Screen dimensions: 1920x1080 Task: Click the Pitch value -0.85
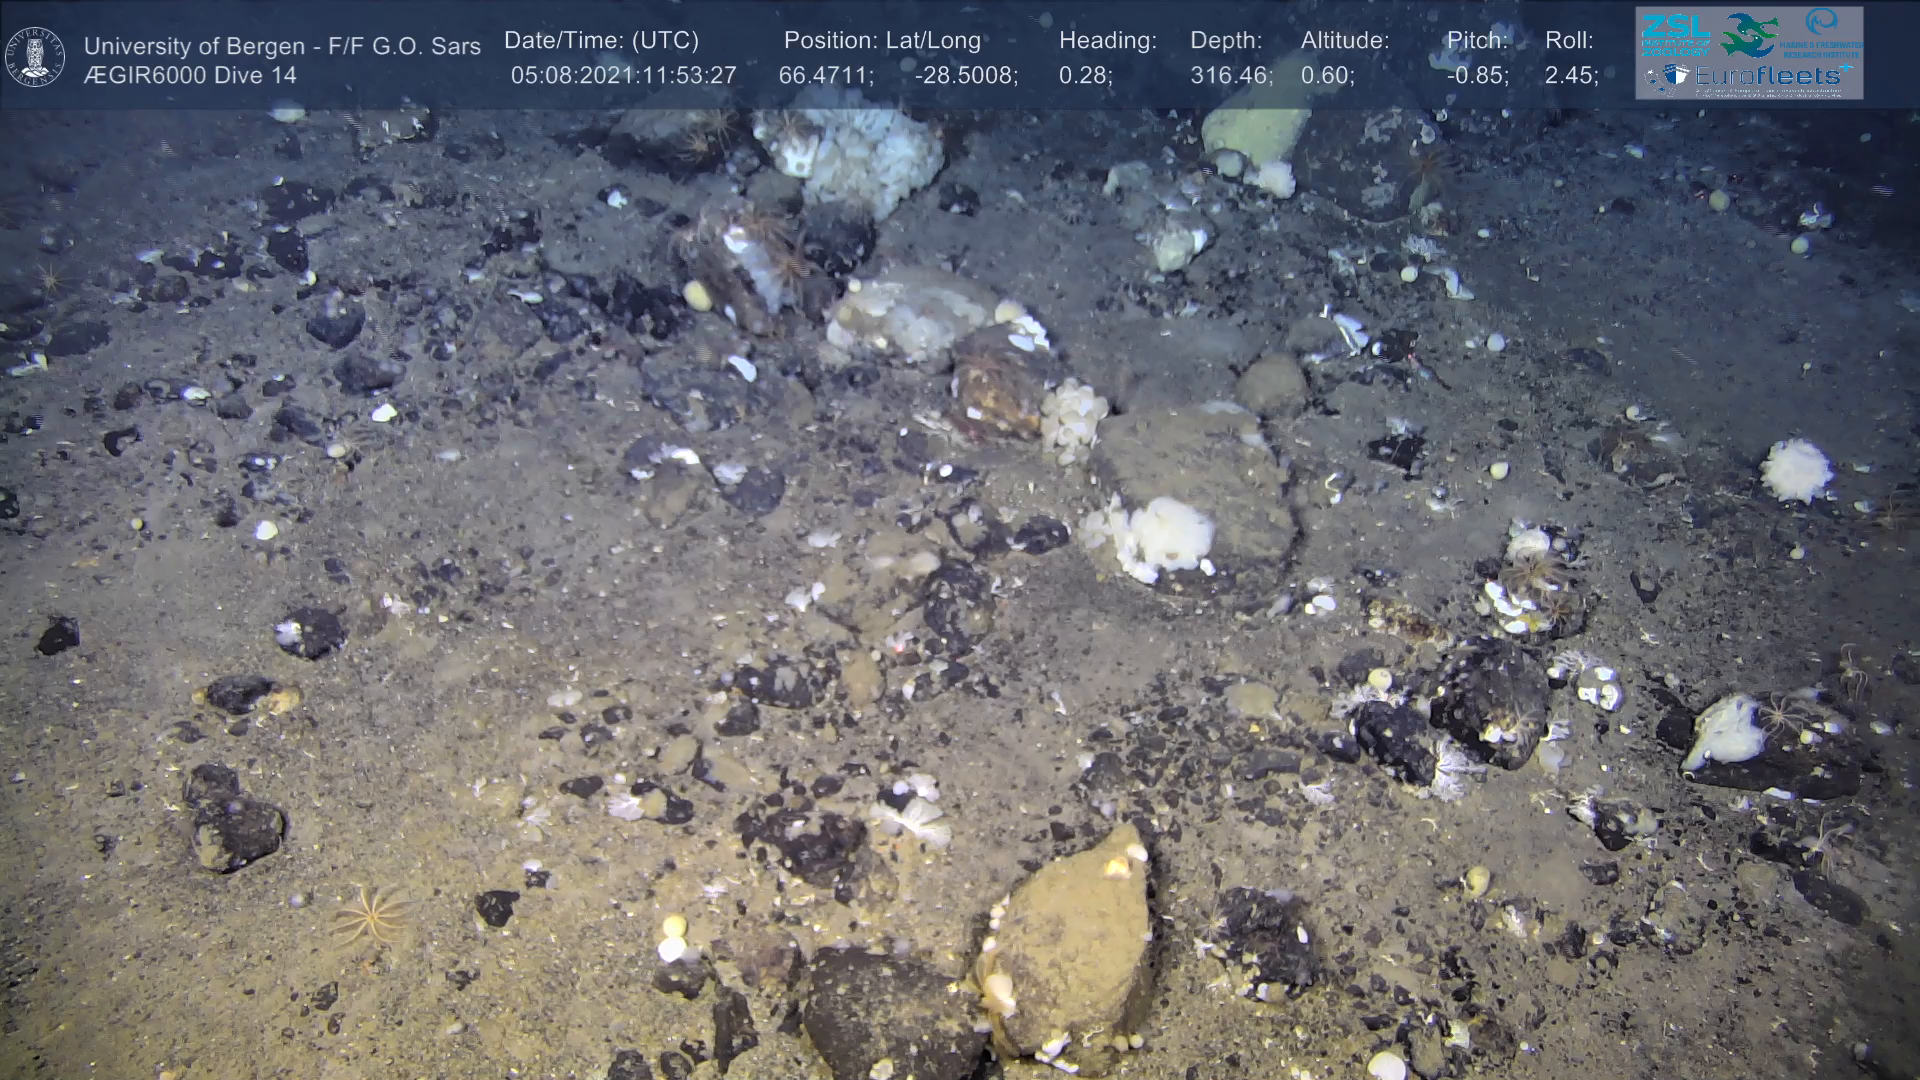coord(1477,76)
